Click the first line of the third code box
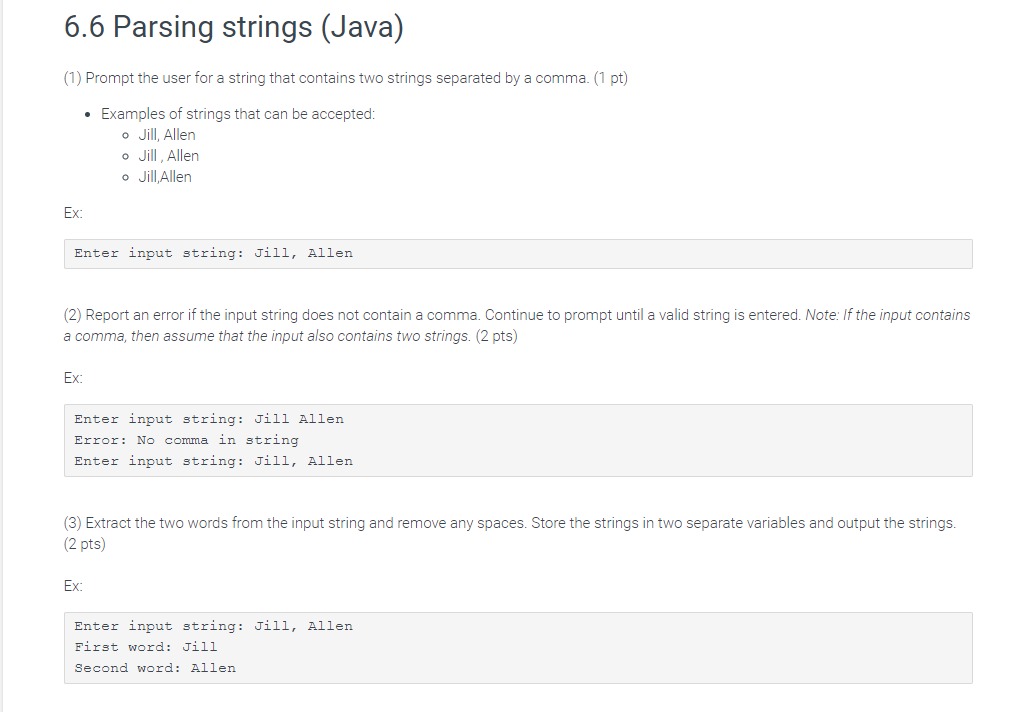This screenshot has width=1028, height=712. coord(213,626)
